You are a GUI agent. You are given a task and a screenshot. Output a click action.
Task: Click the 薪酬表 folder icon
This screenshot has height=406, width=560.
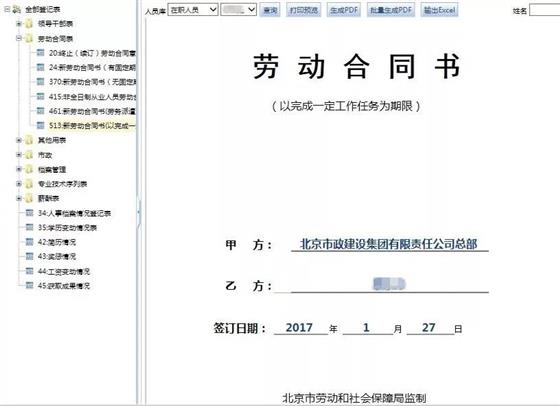point(29,199)
